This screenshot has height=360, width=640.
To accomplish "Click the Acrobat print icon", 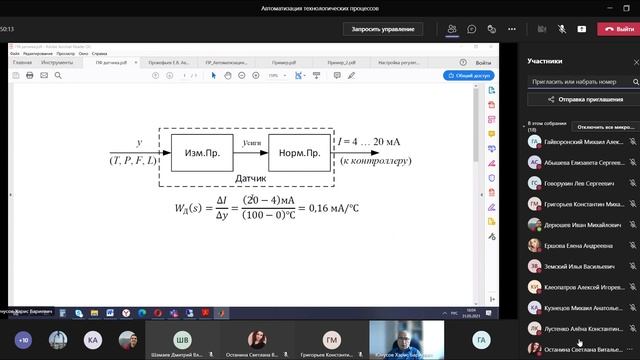I will click(29, 76).
